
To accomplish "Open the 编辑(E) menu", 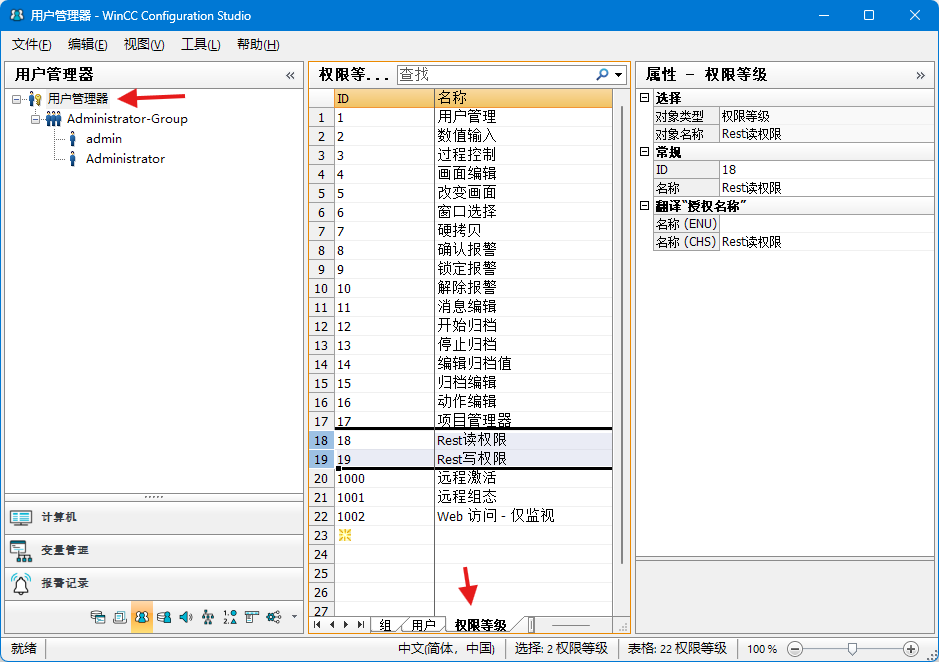I will click(x=87, y=44).
